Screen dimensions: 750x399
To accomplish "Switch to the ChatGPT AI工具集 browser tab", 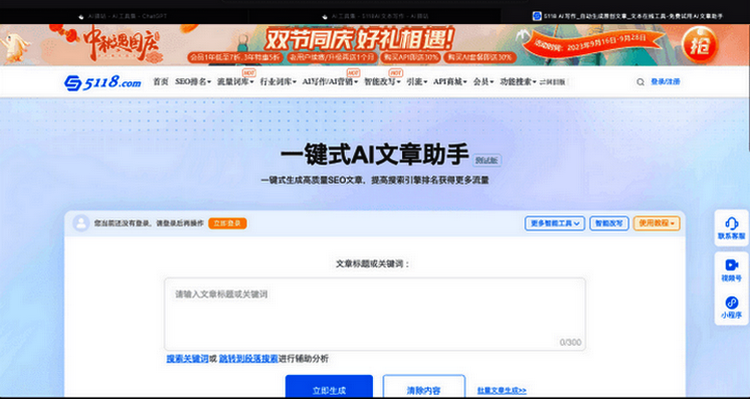I will coord(124,16).
